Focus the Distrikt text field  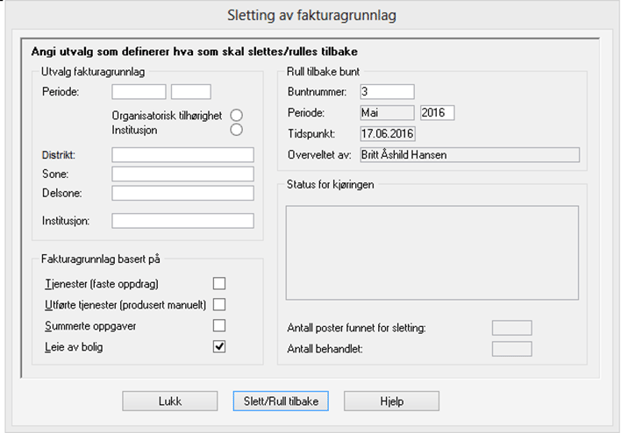click(x=183, y=155)
